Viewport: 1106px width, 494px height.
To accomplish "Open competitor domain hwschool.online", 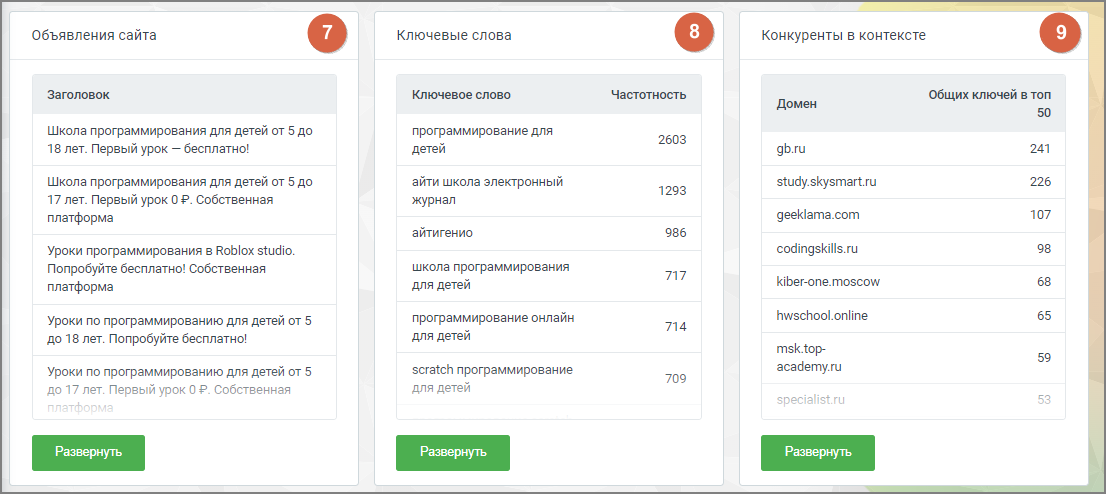I will point(822,315).
